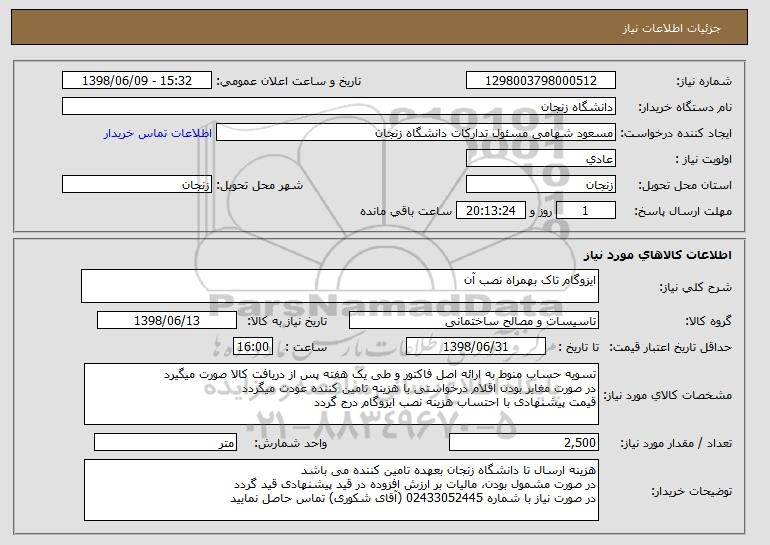Select the remaining days field showing 1
This screenshot has width=770, height=545.
point(585,211)
